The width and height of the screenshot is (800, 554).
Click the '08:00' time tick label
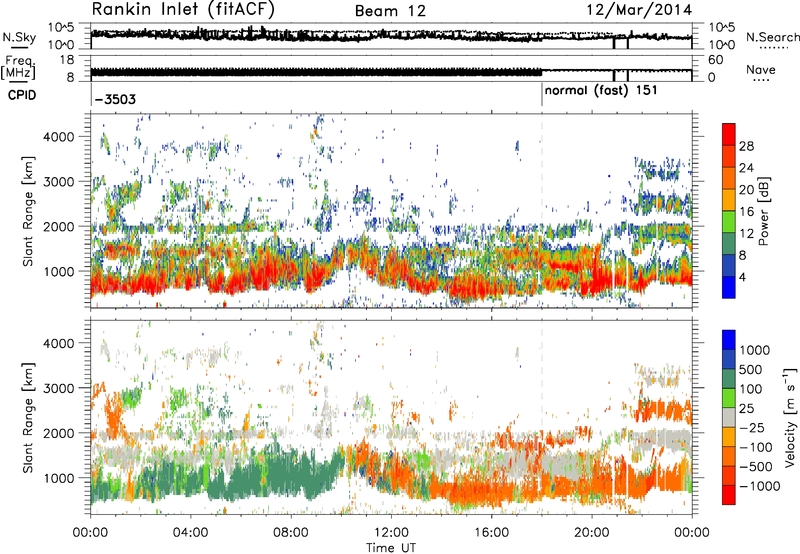click(291, 533)
